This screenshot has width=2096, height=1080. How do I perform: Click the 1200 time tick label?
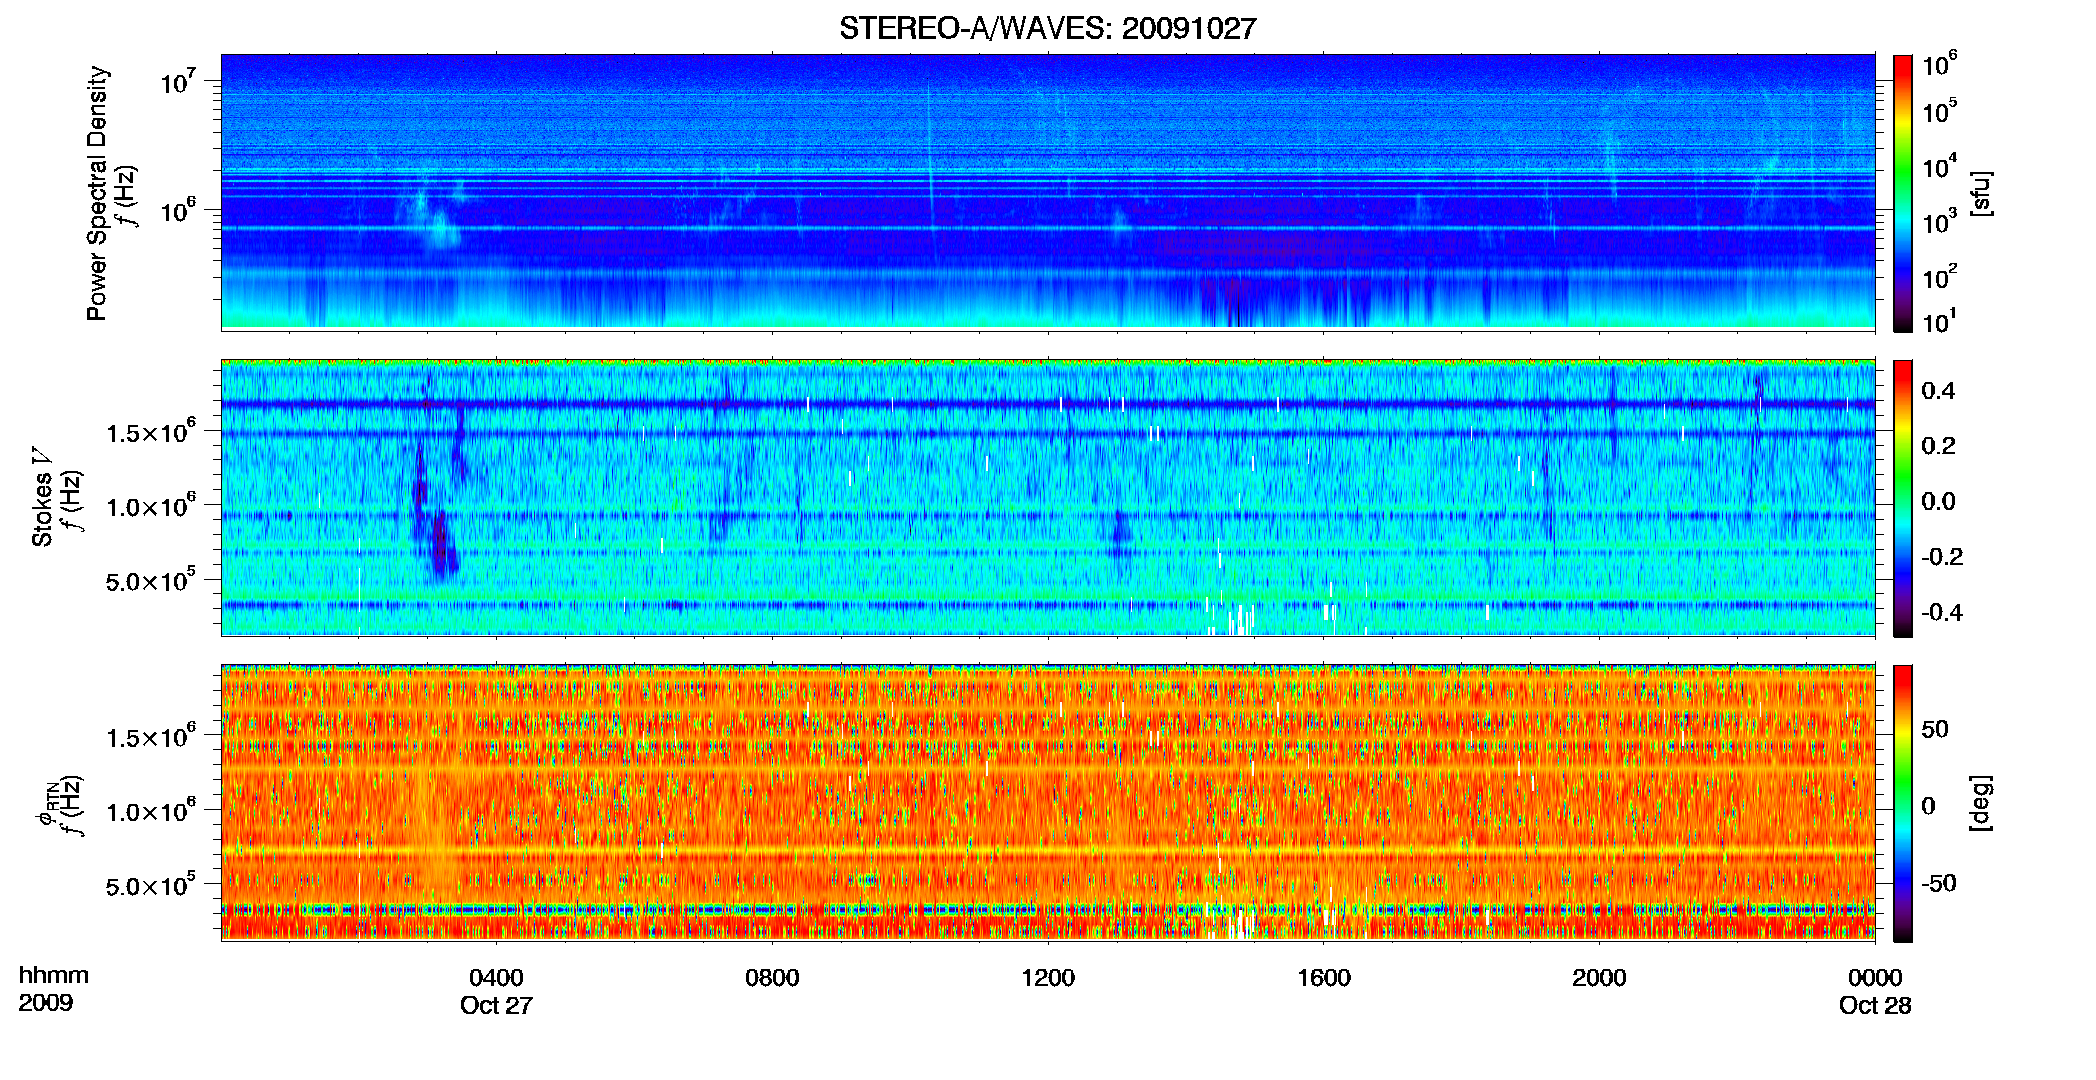coord(1048,977)
